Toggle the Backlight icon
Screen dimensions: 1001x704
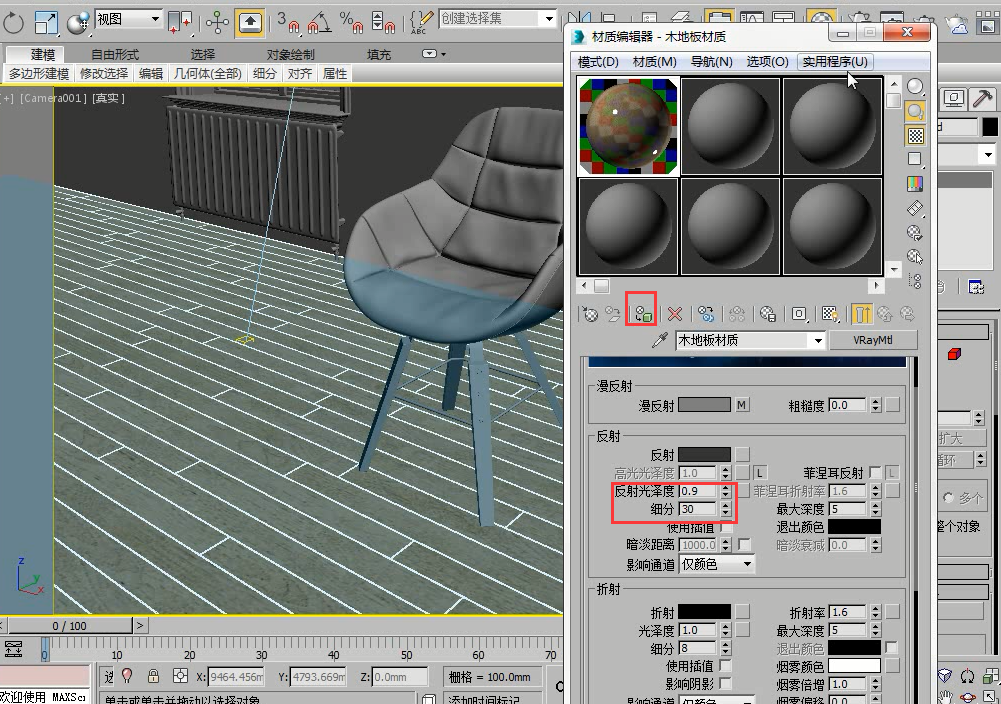click(915, 111)
